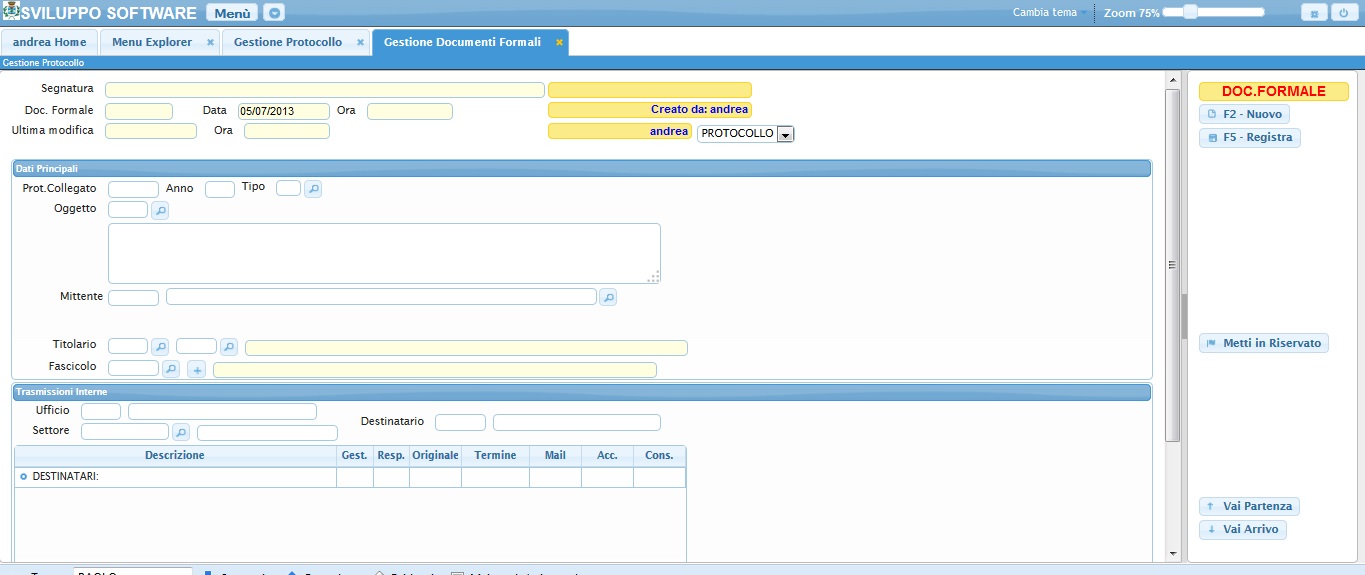Add a new Fascicolo with plus icon
This screenshot has height=575, width=1365.
196,370
